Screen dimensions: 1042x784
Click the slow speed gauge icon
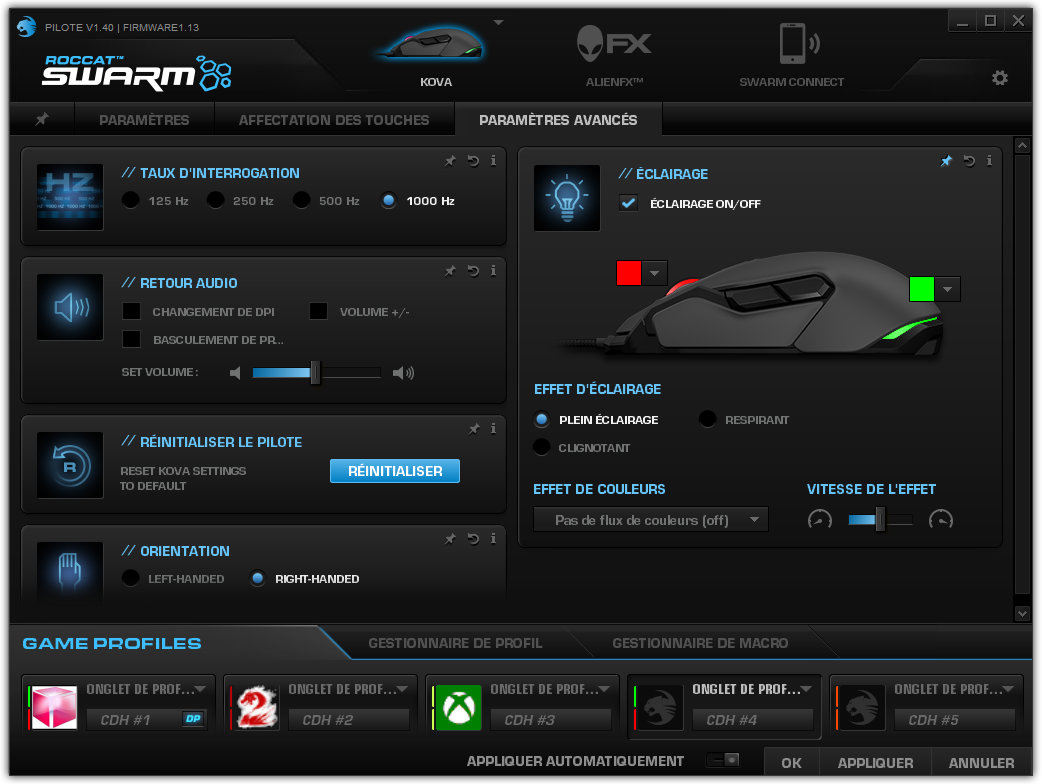tap(819, 519)
